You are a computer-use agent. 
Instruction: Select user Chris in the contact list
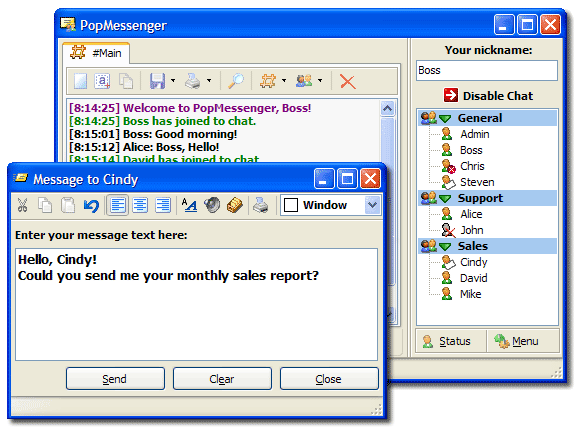click(x=472, y=166)
